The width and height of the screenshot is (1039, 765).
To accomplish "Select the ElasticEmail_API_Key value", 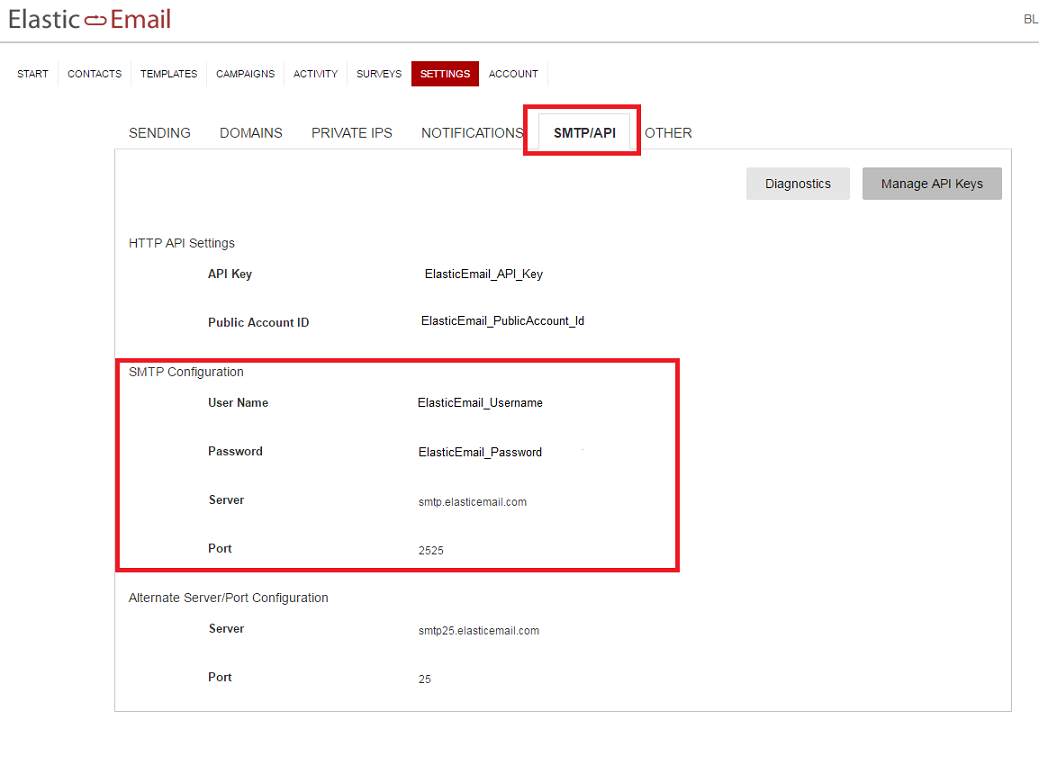I will (x=484, y=273).
